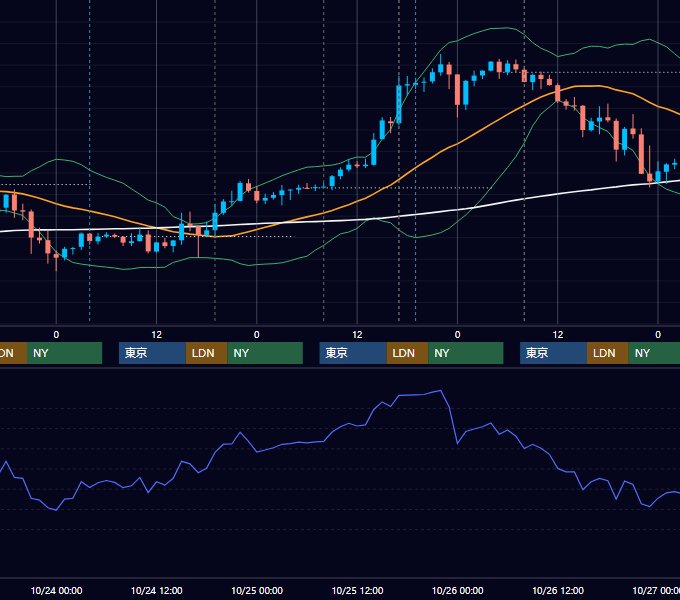
Task: Click the 東京 session block for 10/25
Action: [353, 353]
